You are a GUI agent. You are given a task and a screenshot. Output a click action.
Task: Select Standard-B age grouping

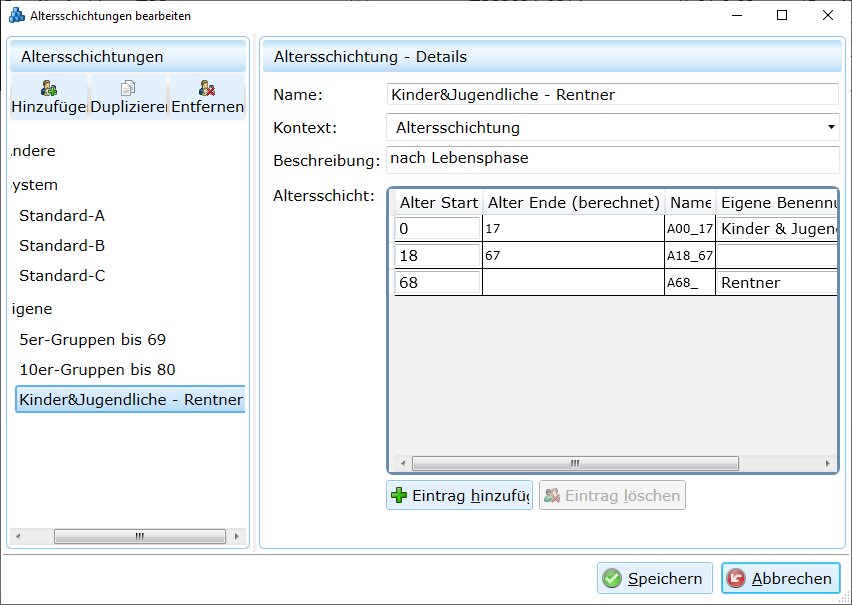click(x=62, y=246)
